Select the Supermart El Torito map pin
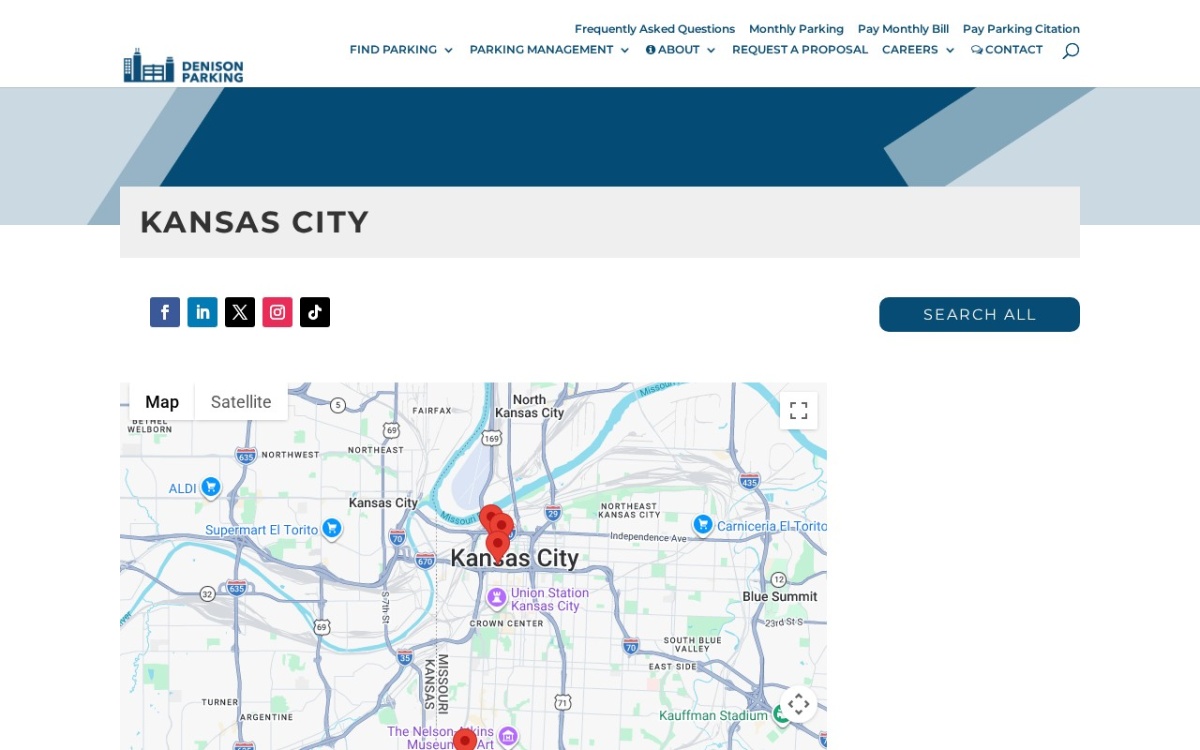Screen dimensions: 1200x750 click(332, 528)
